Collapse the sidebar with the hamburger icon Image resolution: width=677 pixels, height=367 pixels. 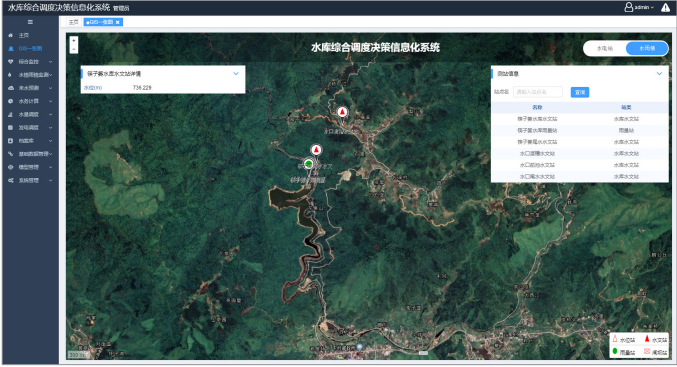pyautogui.click(x=30, y=22)
